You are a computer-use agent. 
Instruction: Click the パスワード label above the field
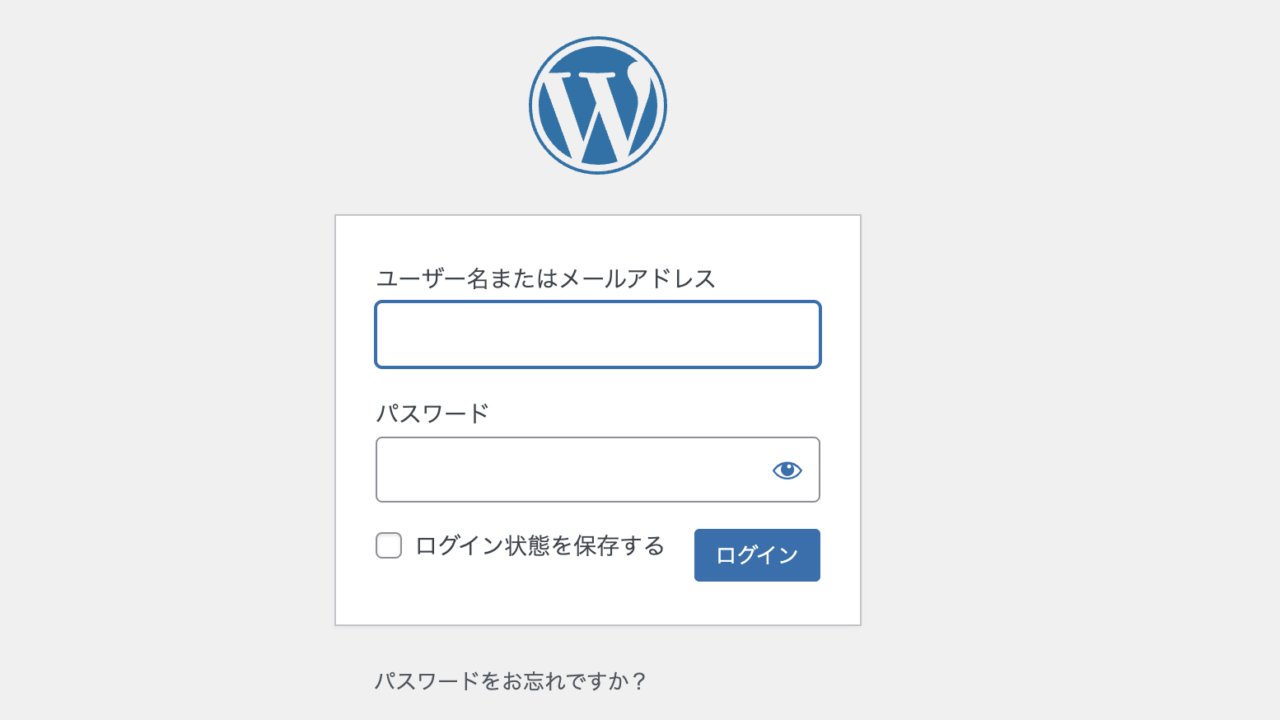(432, 413)
